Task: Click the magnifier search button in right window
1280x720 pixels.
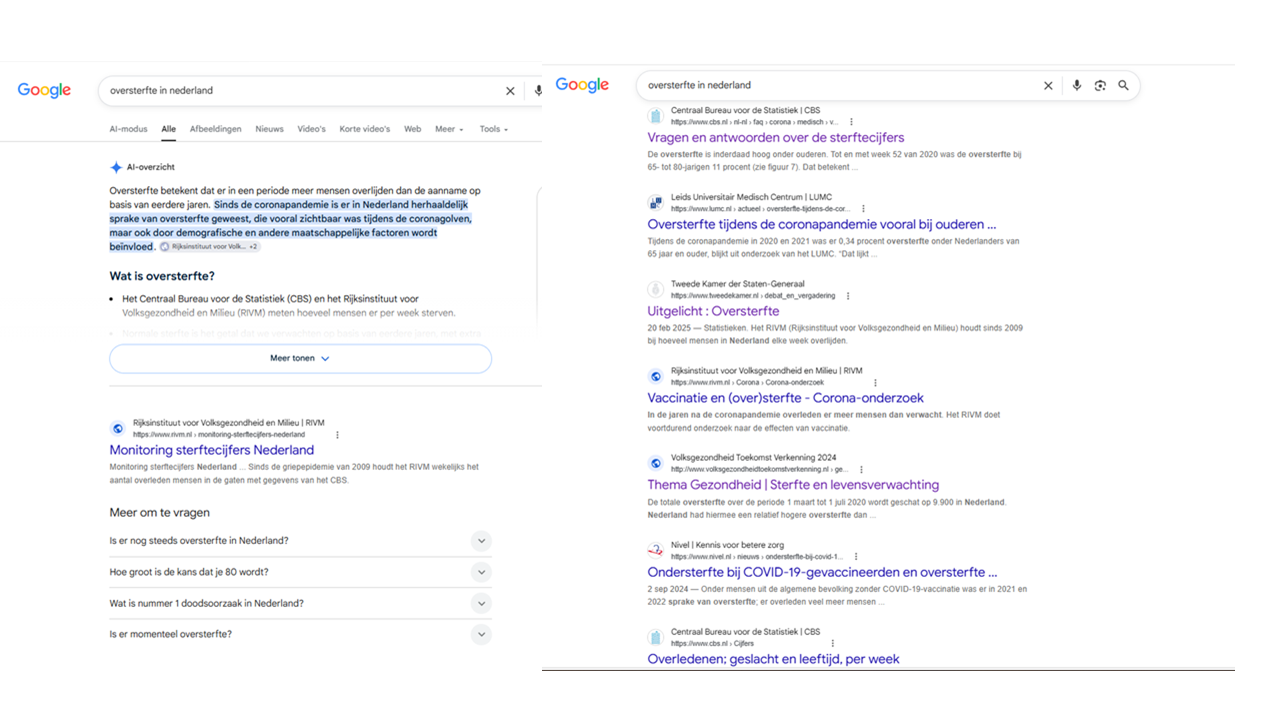Action: [x=1124, y=86]
